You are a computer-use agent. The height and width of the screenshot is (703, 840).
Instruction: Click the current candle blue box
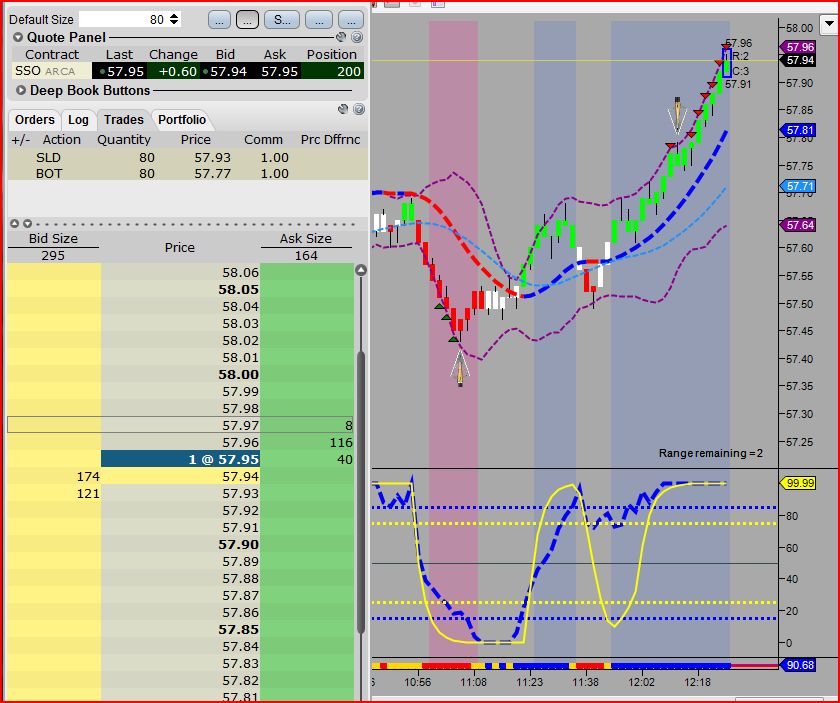pyautogui.click(x=726, y=63)
